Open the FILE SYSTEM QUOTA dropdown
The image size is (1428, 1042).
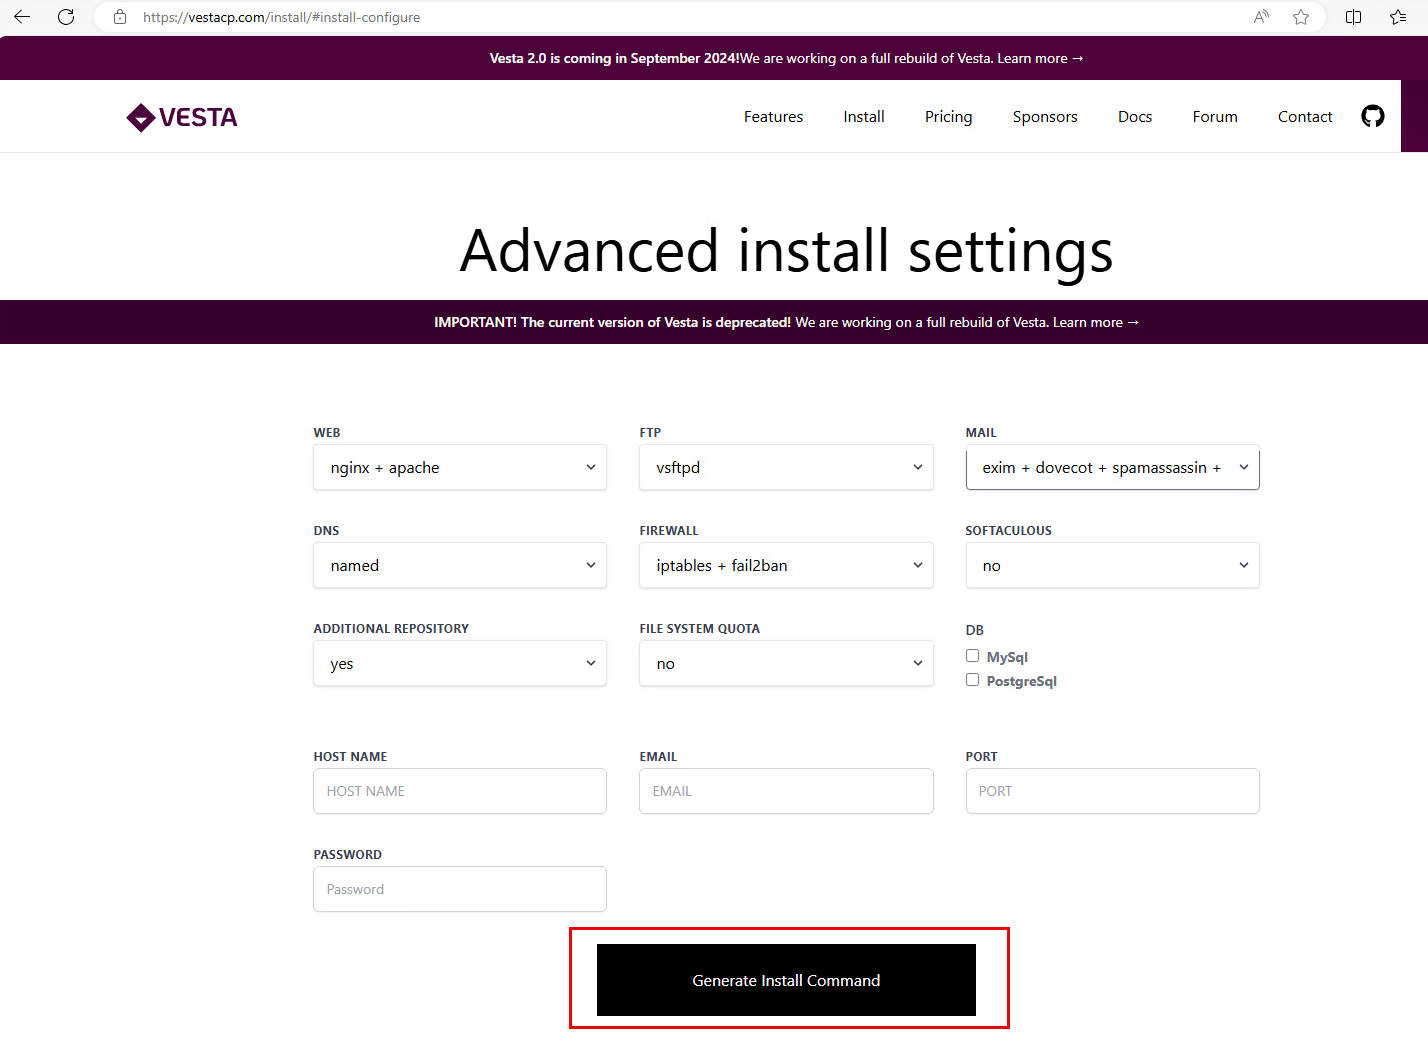click(786, 663)
